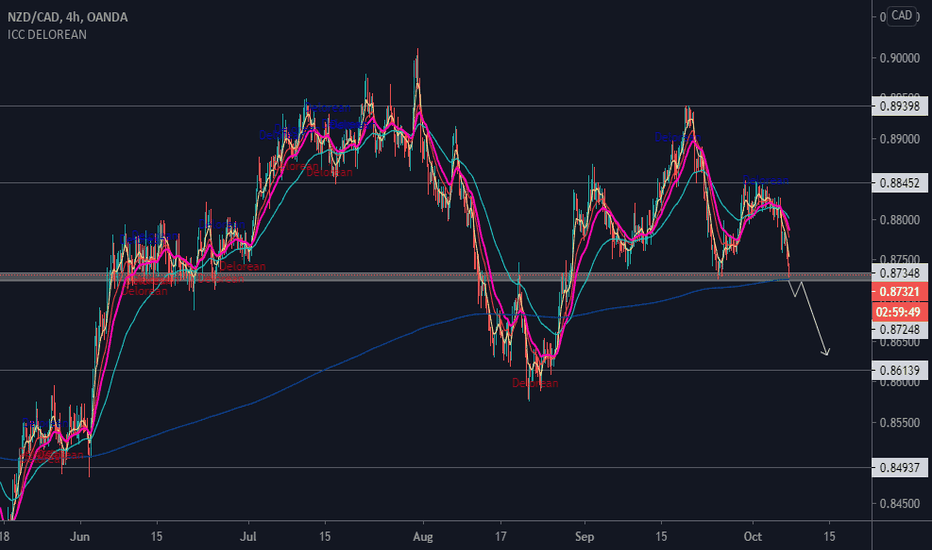
Task: Select the 0.87348 horizontal line price tag
Action: (899, 274)
